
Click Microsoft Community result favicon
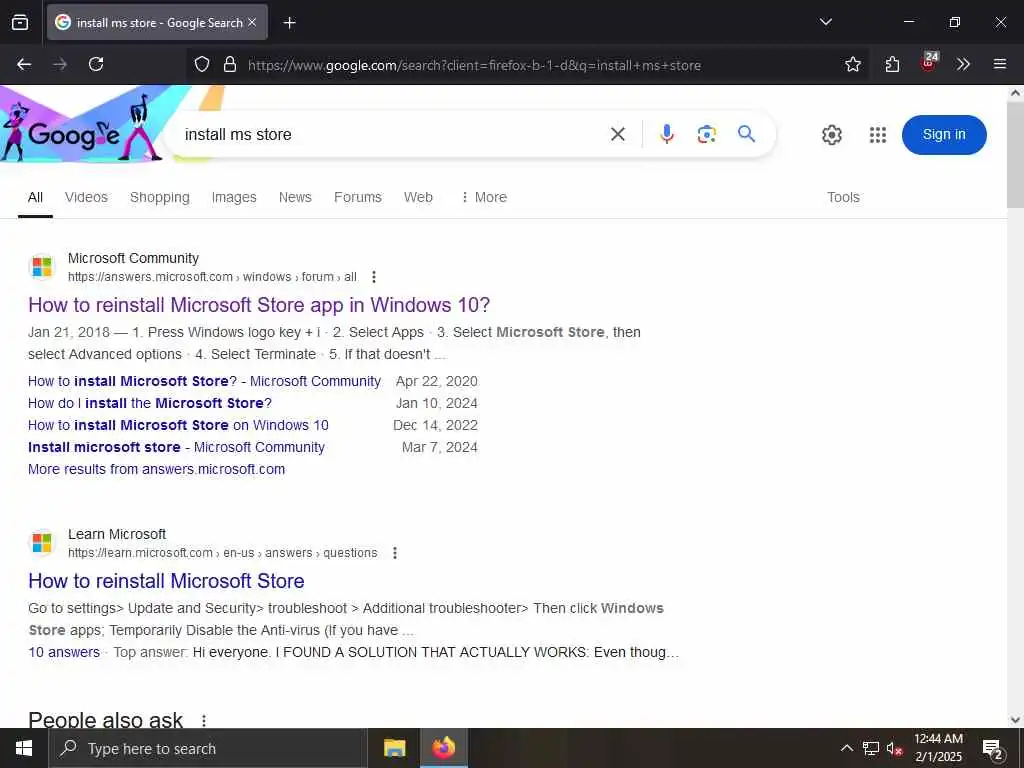pos(42,267)
